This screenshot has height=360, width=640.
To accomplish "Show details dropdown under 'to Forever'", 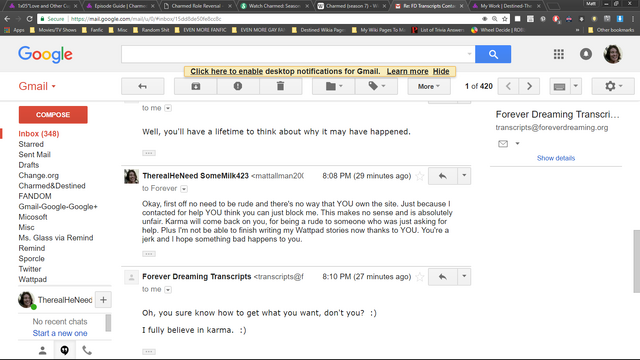I will [x=184, y=189].
